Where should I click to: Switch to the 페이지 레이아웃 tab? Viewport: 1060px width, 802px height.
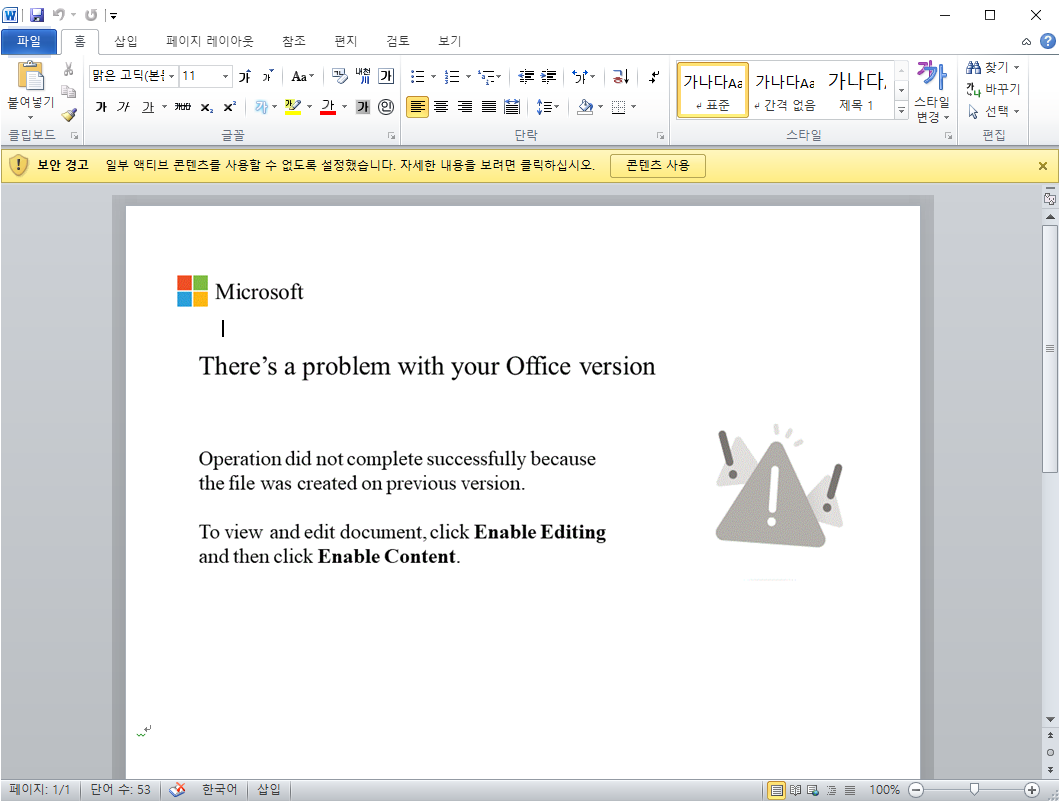tap(210, 41)
